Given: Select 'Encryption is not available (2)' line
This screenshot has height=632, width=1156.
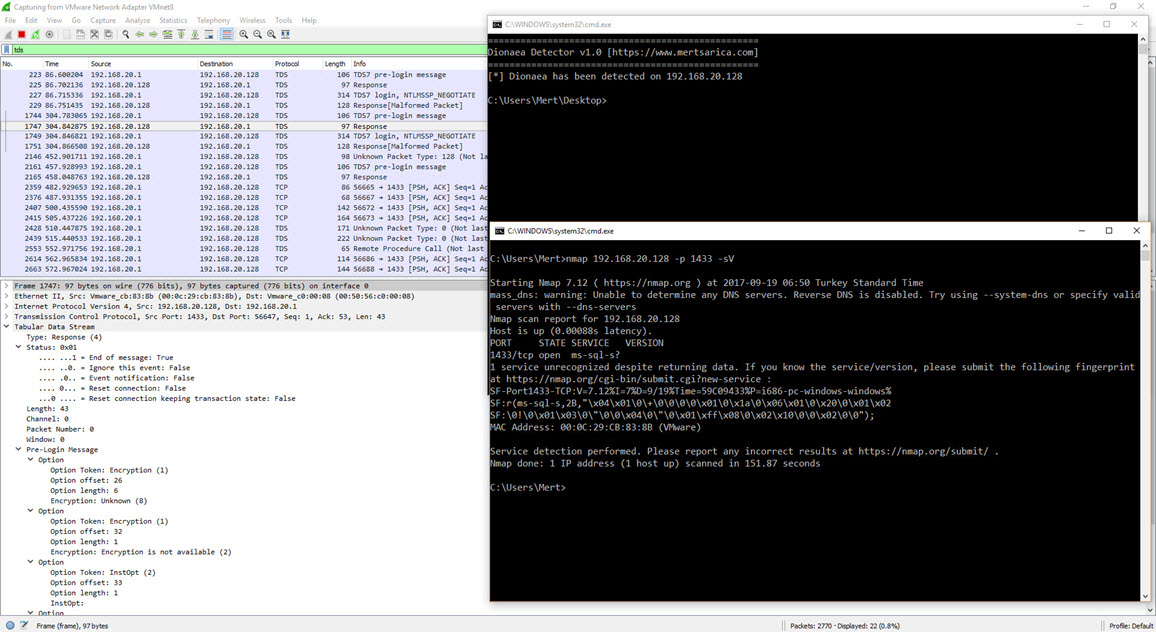Looking at the screenshot, I should (141, 552).
